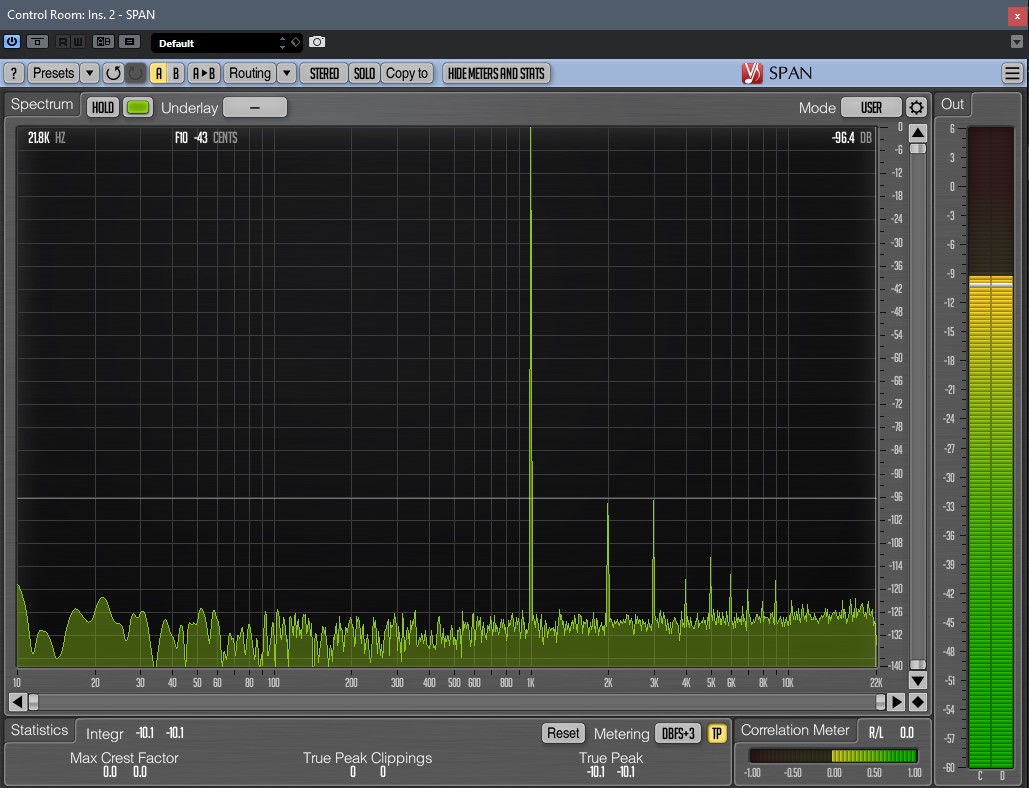The width and height of the screenshot is (1029, 788).
Task: Toggle the plugin power/activate button
Action: 12,42
